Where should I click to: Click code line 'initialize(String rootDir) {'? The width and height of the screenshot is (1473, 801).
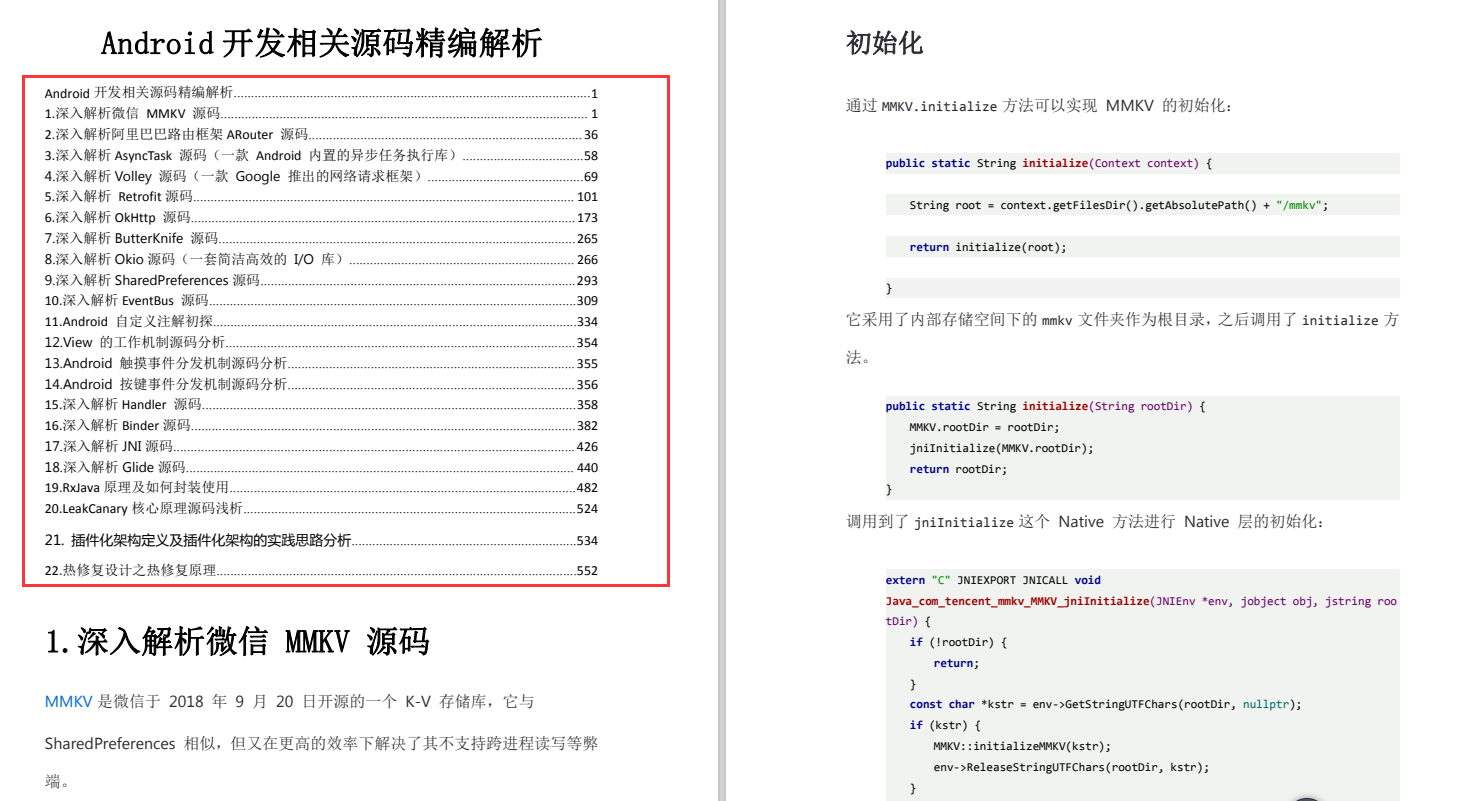[x=1045, y=406]
